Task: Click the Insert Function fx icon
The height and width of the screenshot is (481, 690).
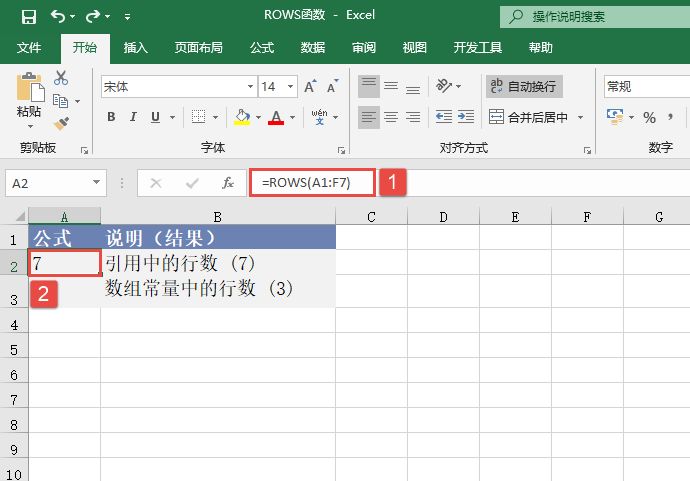Action: pyautogui.click(x=228, y=183)
